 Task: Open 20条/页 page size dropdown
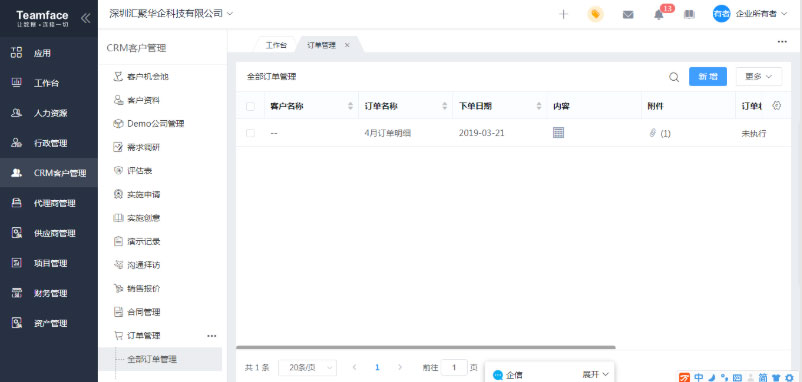(307, 367)
